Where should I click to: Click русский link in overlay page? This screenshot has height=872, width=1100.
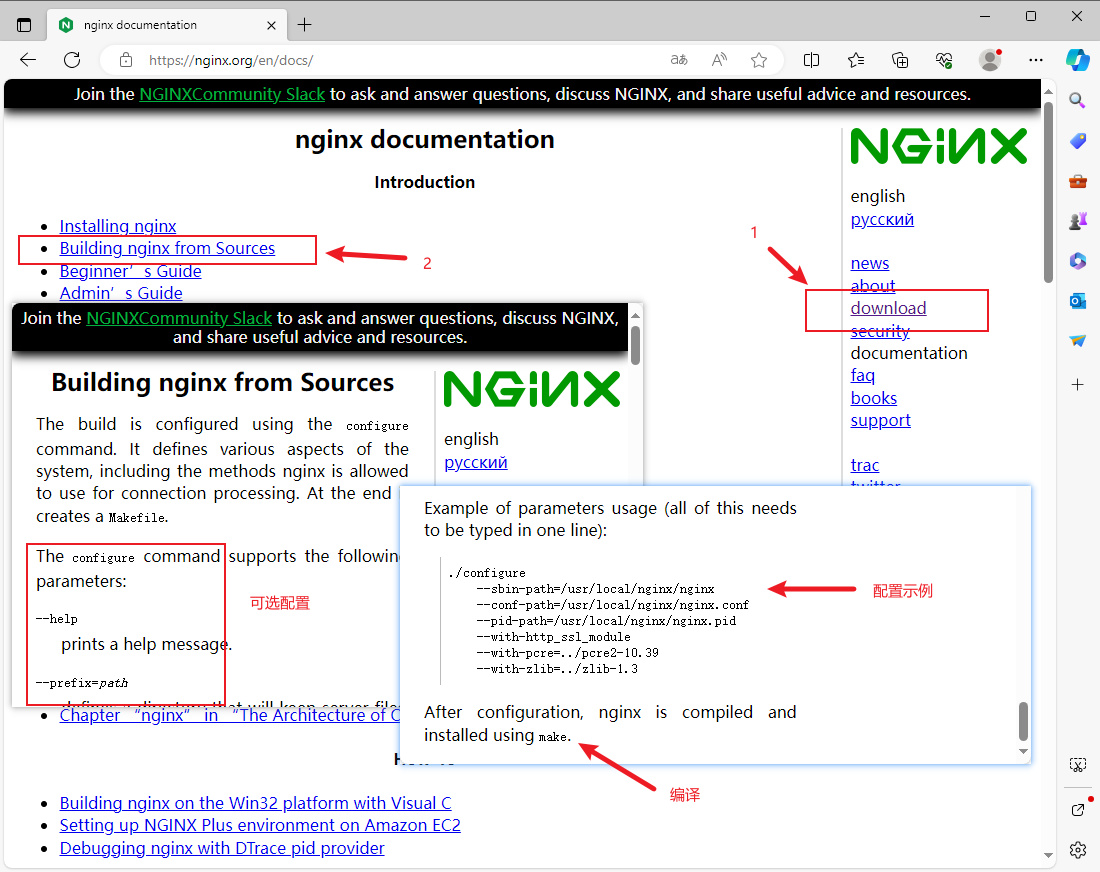click(x=476, y=462)
